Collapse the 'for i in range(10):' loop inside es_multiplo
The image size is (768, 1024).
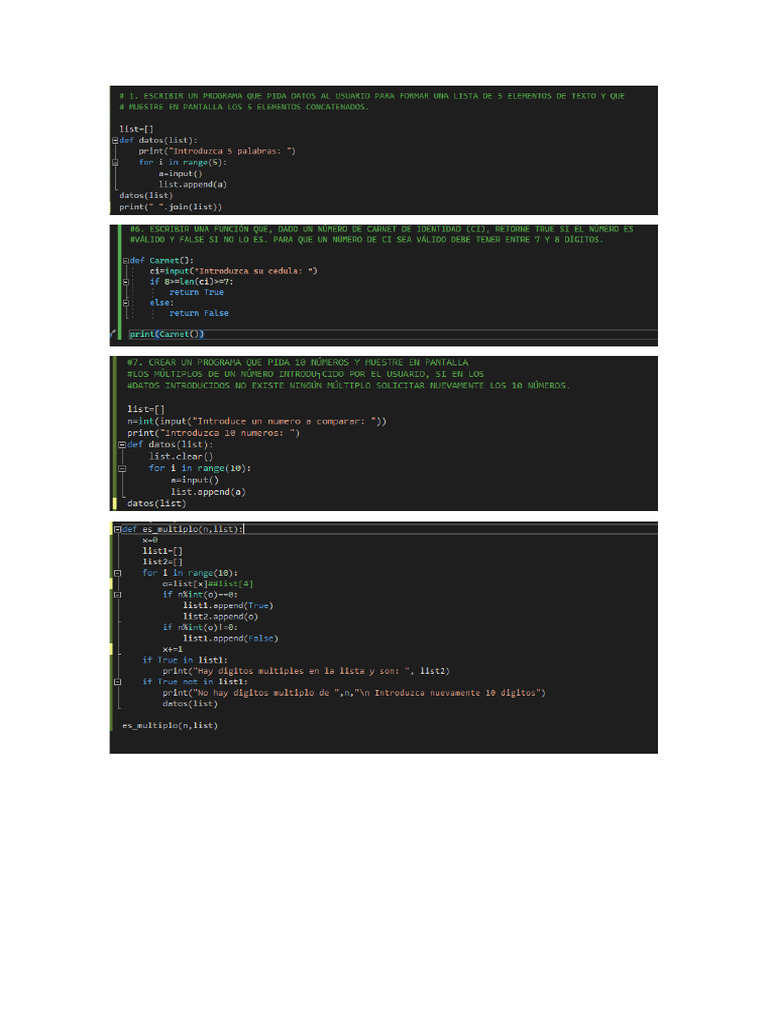tap(118, 573)
